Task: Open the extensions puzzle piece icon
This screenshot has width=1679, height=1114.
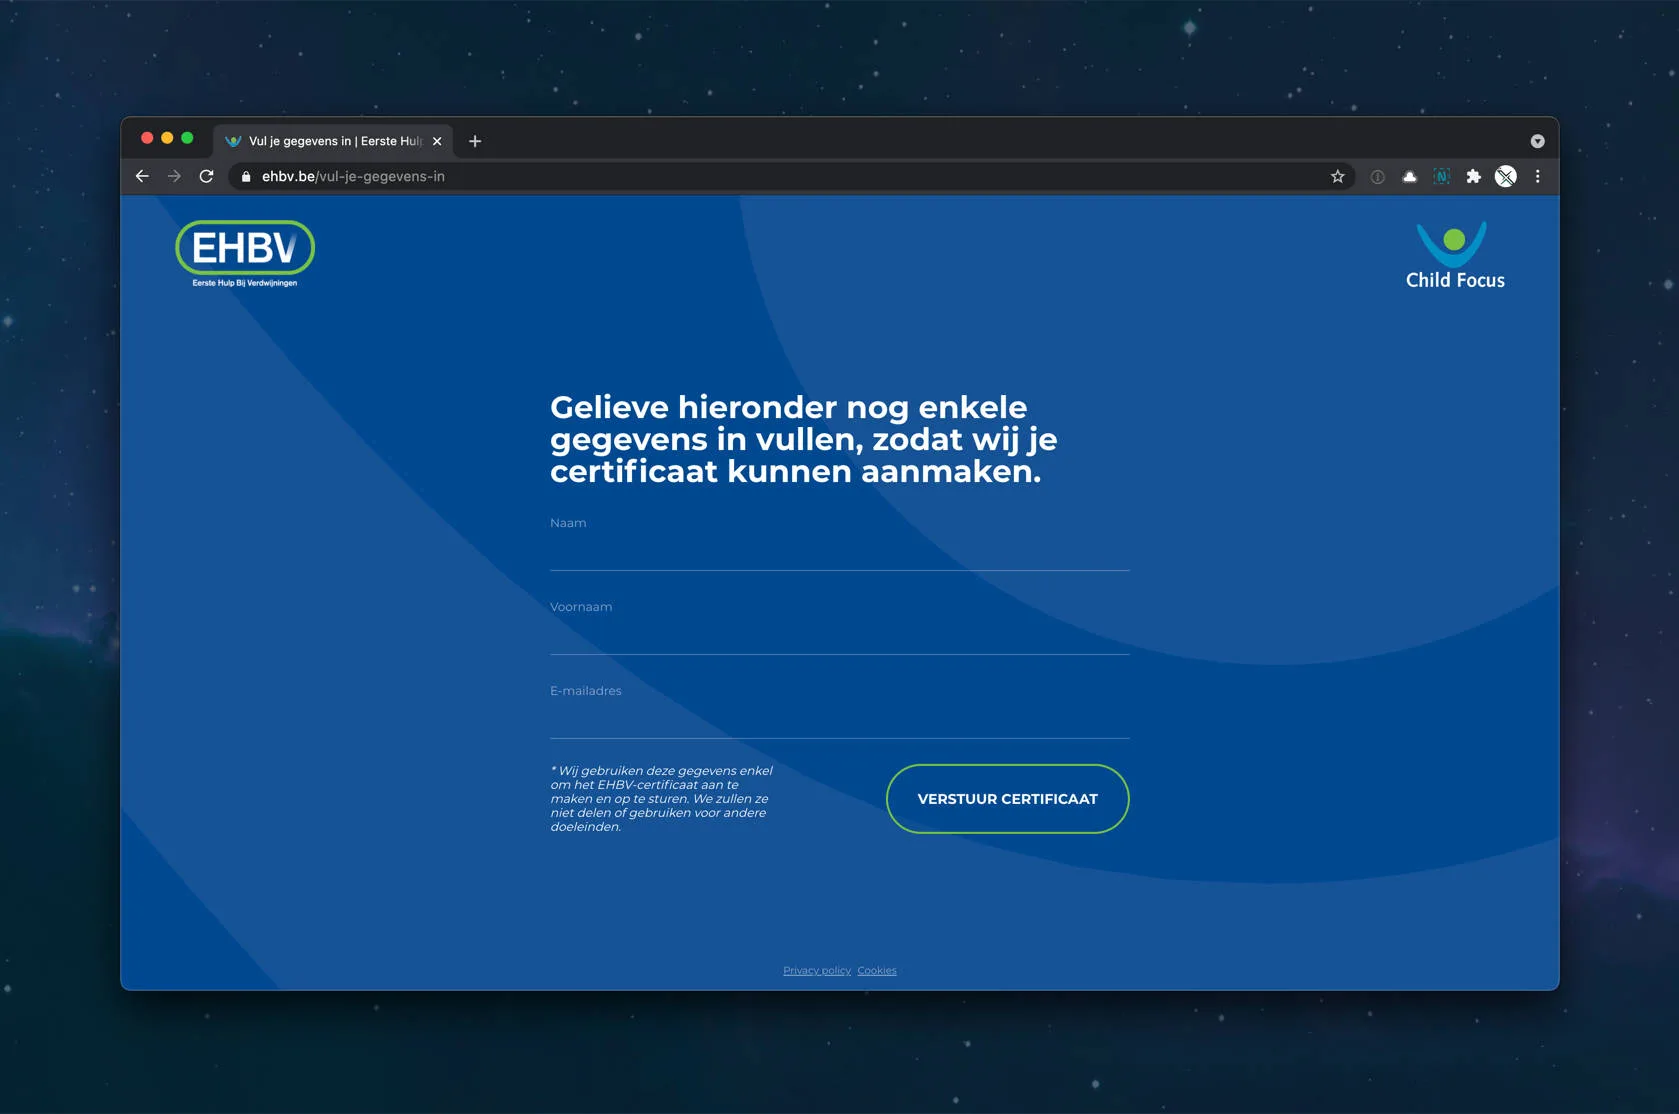Action: [1473, 176]
